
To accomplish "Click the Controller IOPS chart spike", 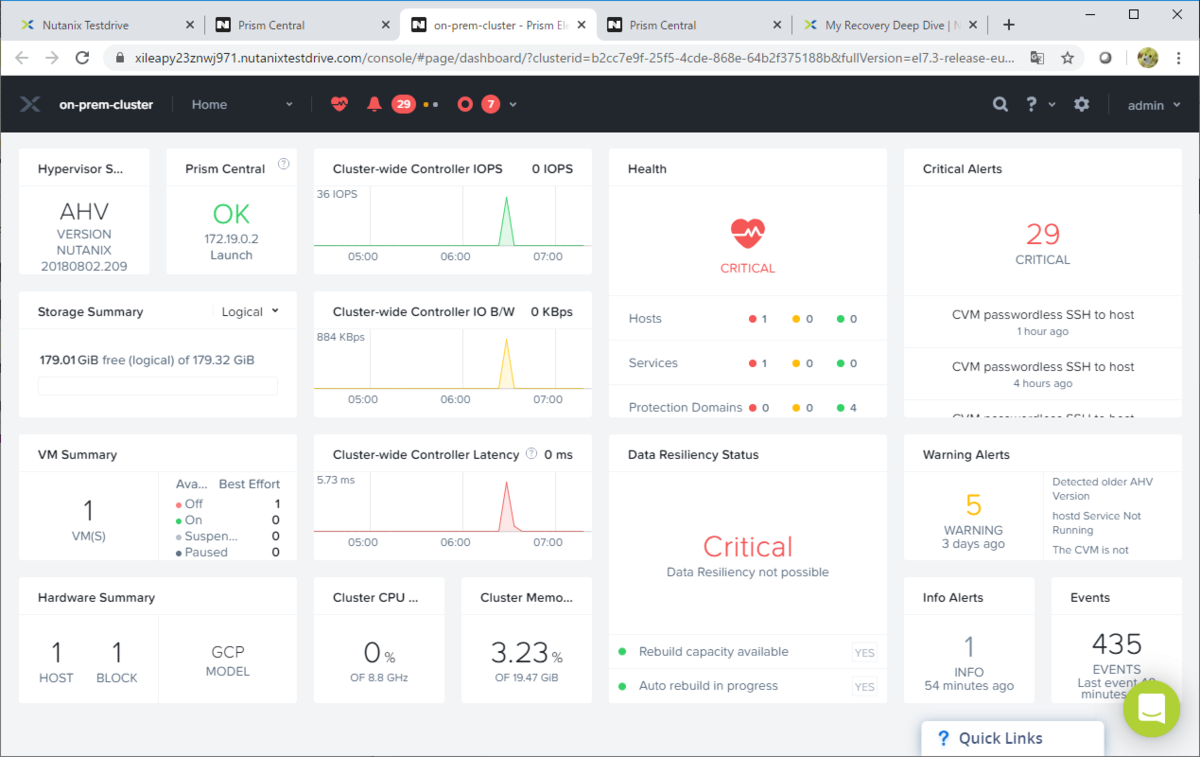I will [x=506, y=222].
